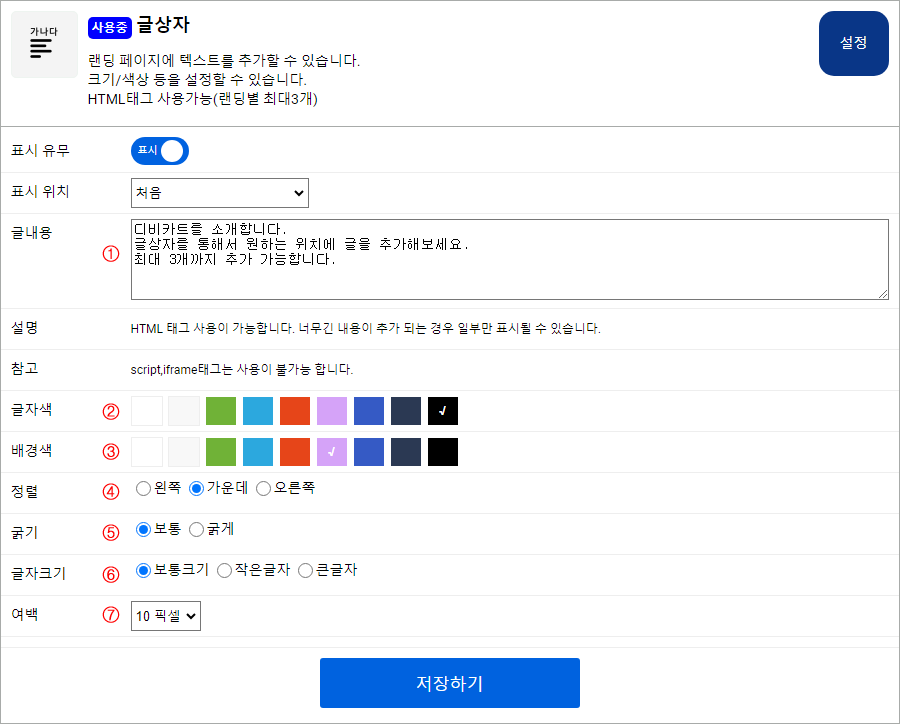Click the blue 설정 button
Screen dimensions: 900x724
(x=853, y=43)
